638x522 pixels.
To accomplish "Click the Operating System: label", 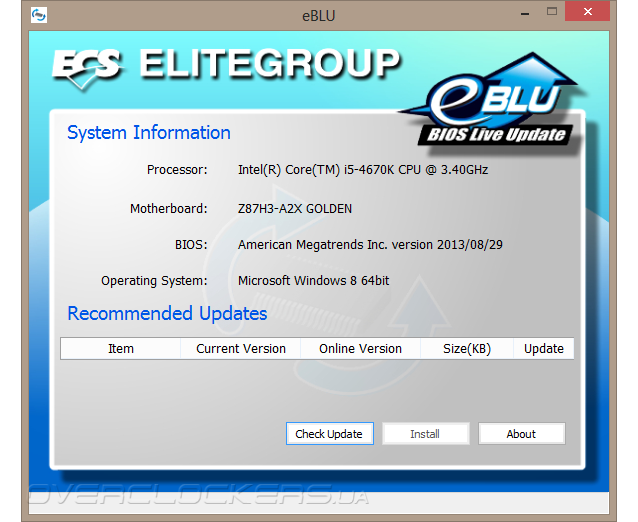I will [154, 281].
